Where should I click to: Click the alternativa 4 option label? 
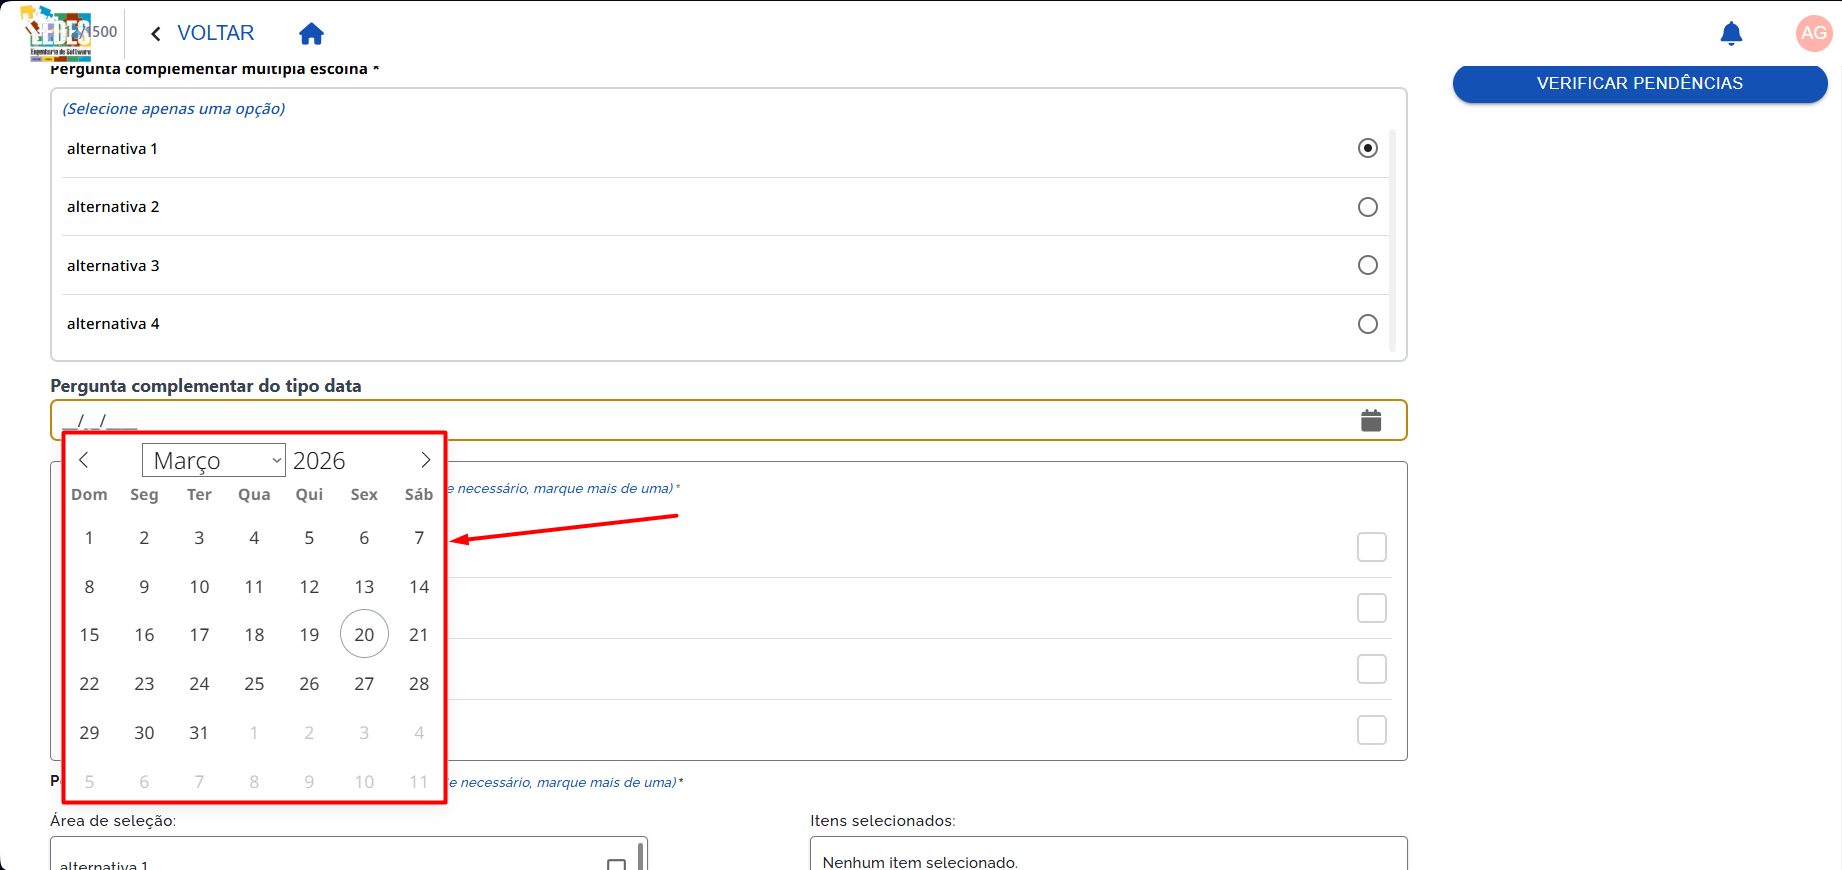113,324
